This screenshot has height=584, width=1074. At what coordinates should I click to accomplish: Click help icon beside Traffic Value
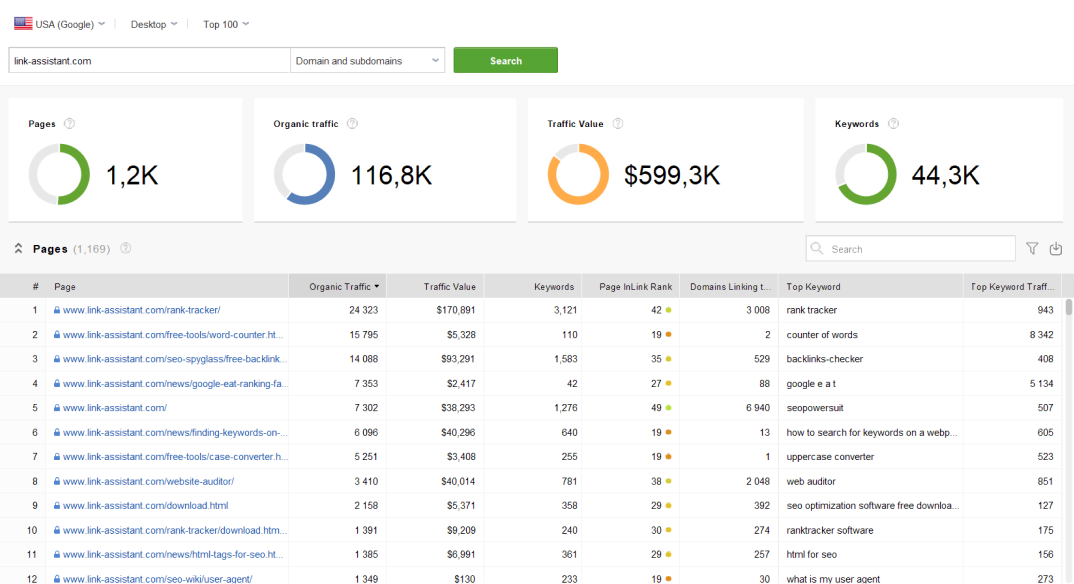point(618,124)
